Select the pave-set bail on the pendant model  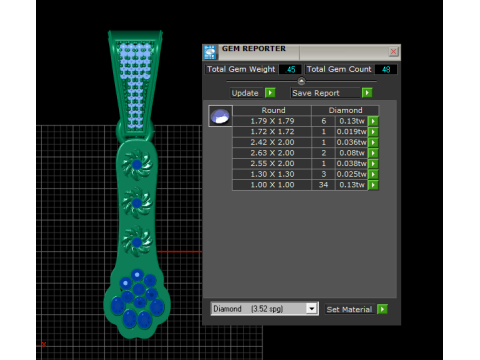(x=135, y=83)
